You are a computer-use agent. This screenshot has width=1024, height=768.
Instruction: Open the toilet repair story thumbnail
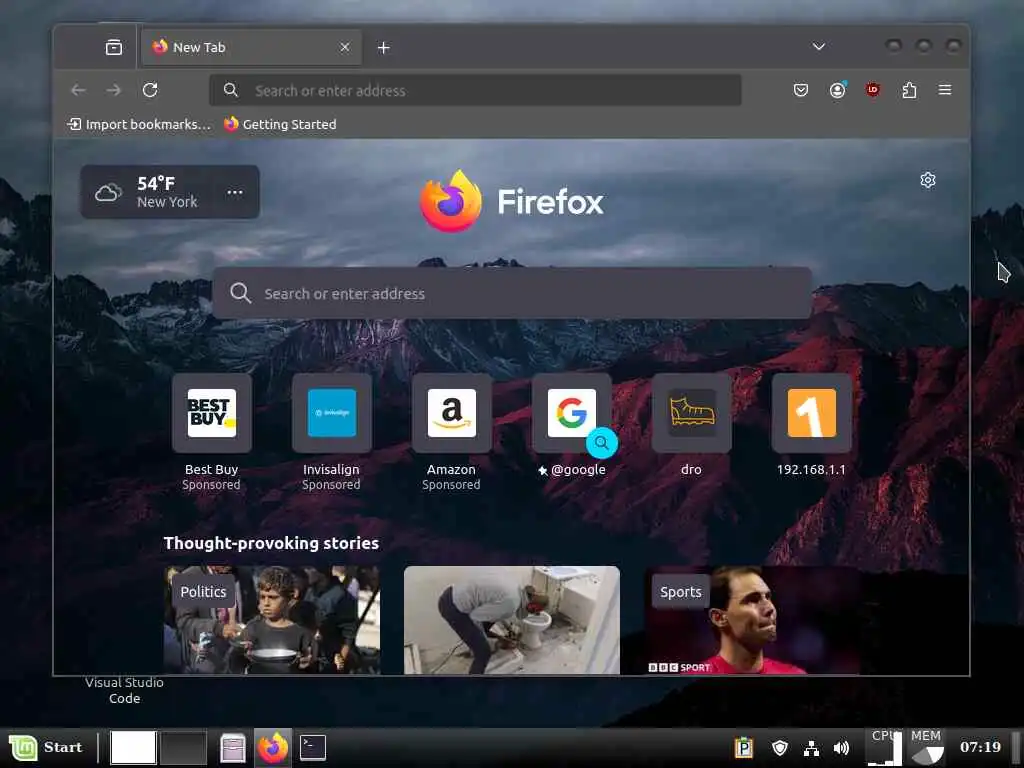[512, 620]
